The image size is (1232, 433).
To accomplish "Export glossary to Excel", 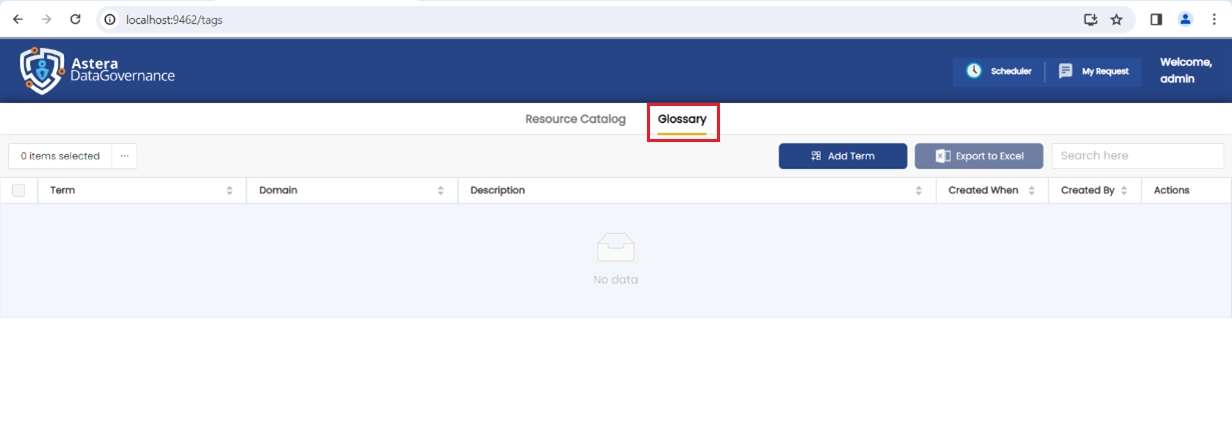I will [x=979, y=156].
